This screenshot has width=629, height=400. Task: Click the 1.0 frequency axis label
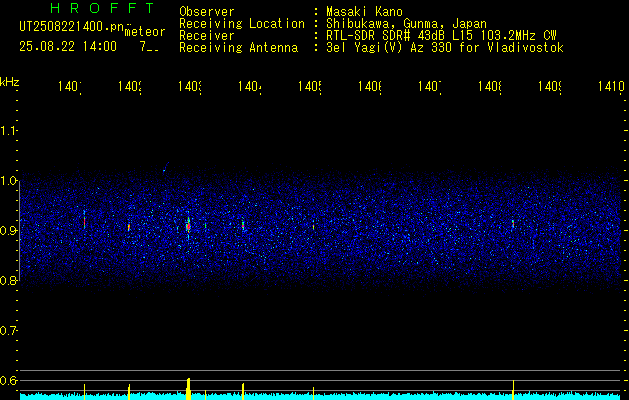point(8,181)
